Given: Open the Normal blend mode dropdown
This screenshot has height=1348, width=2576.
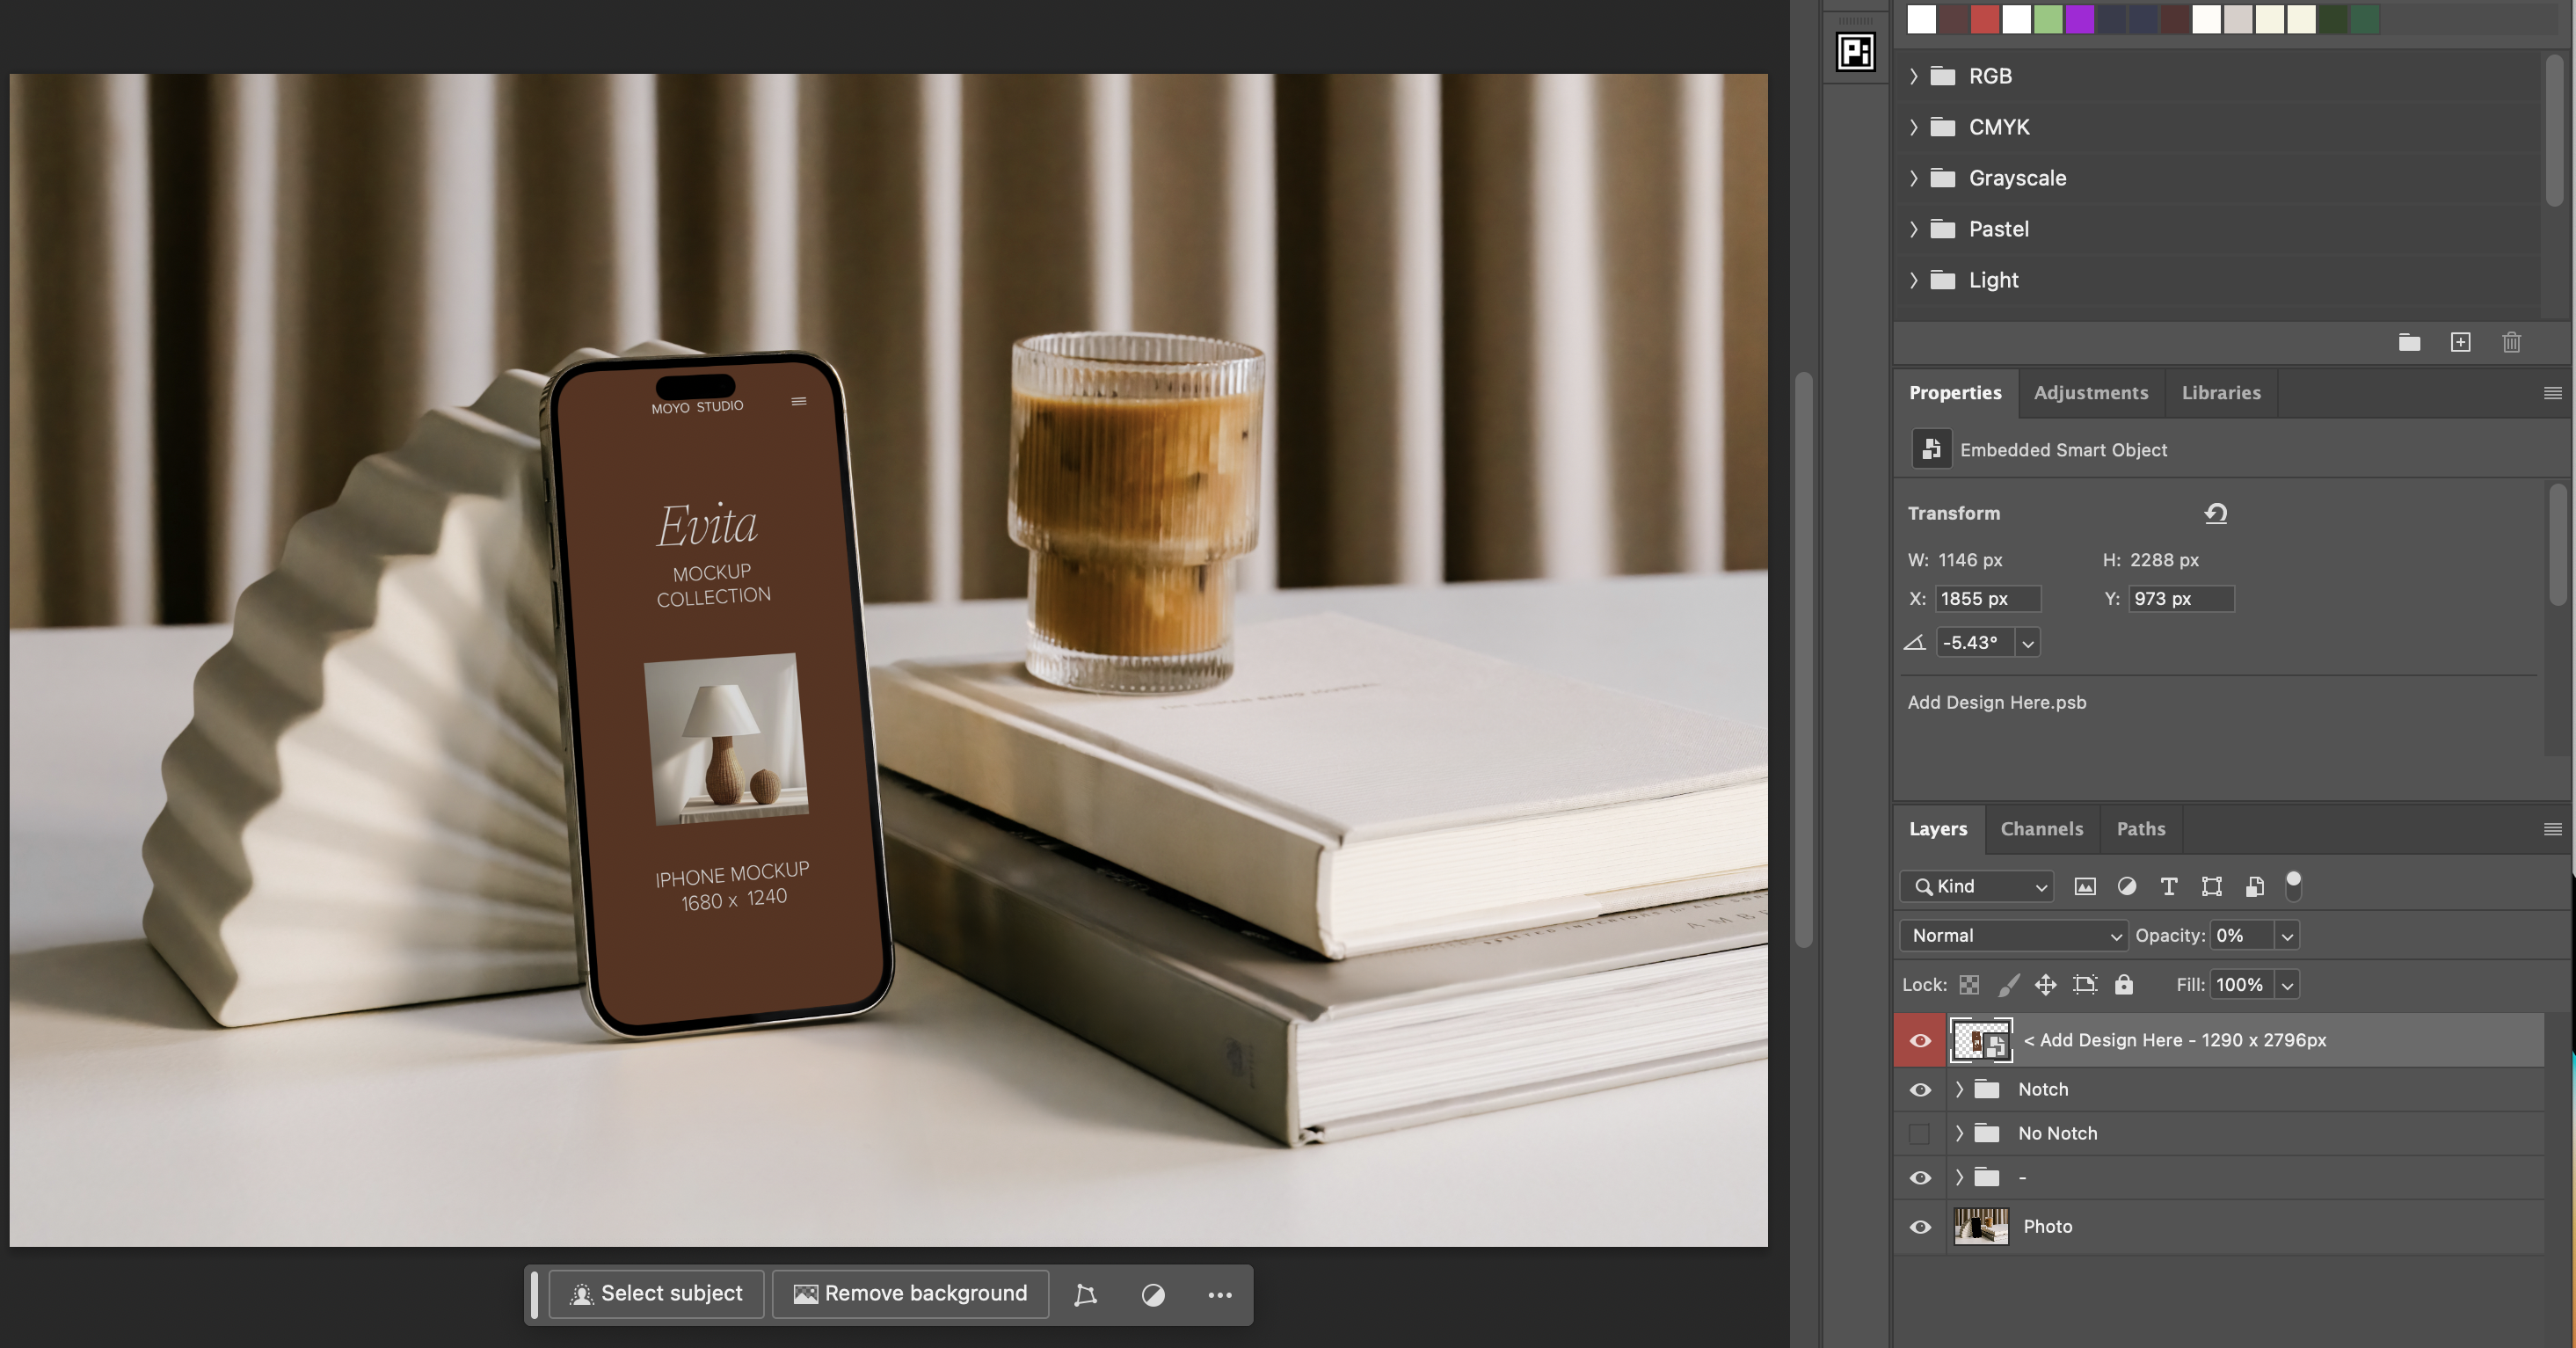Looking at the screenshot, I should 2014,935.
